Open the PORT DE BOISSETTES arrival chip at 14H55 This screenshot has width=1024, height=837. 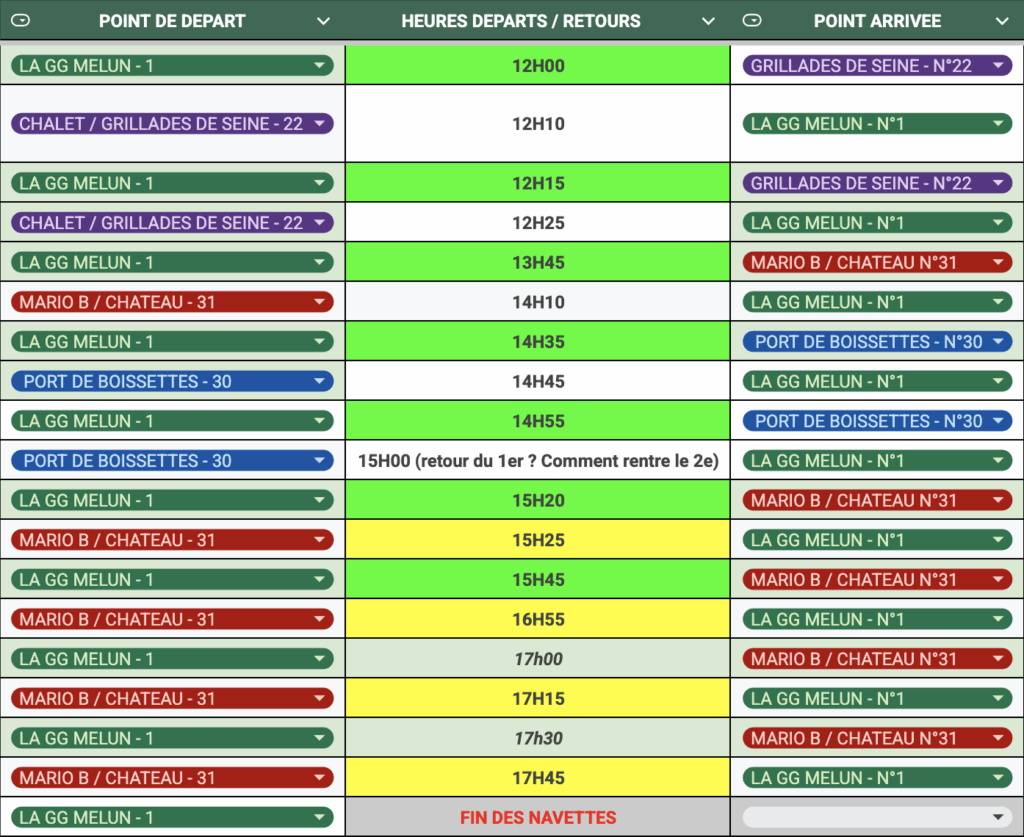click(x=877, y=421)
